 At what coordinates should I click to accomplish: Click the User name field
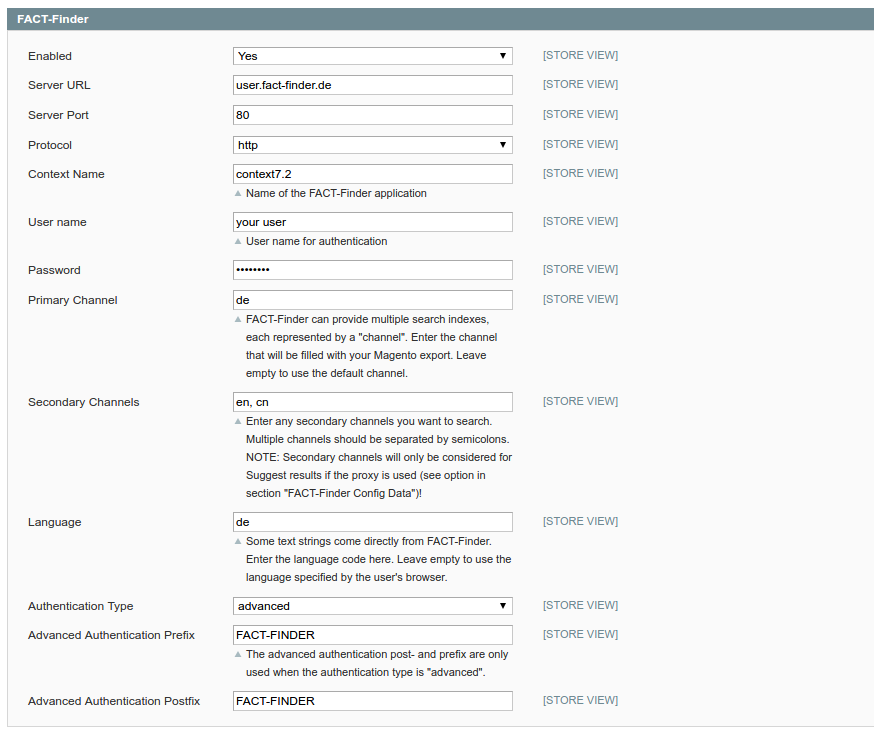371,221
